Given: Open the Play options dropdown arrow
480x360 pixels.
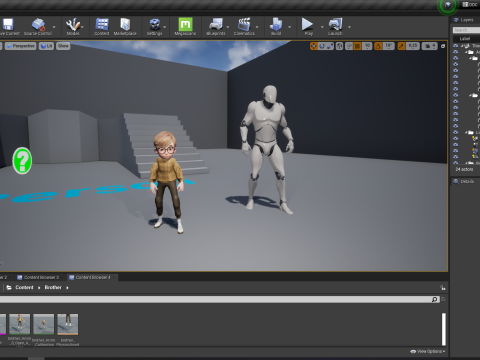Looking at the screenshot, I should point(322,27).
